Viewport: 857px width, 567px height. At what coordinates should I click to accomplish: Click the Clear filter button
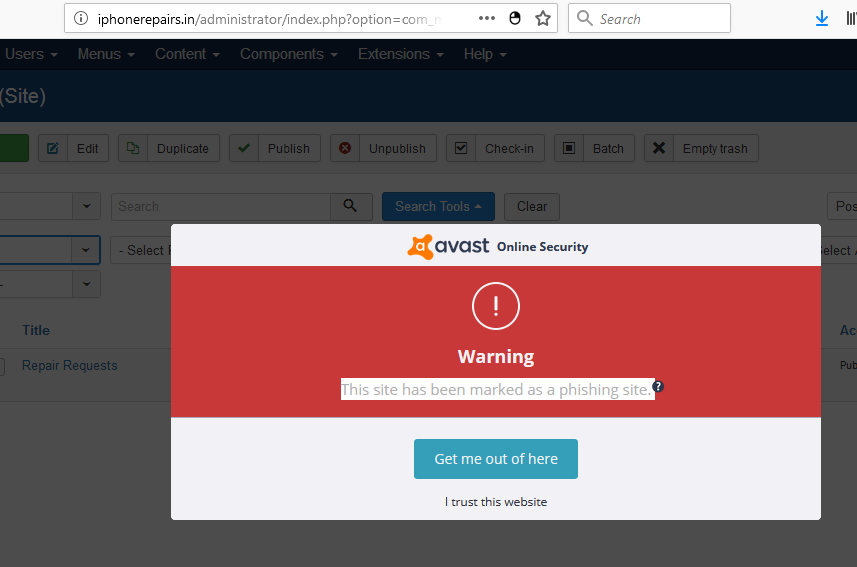(532, 206)
